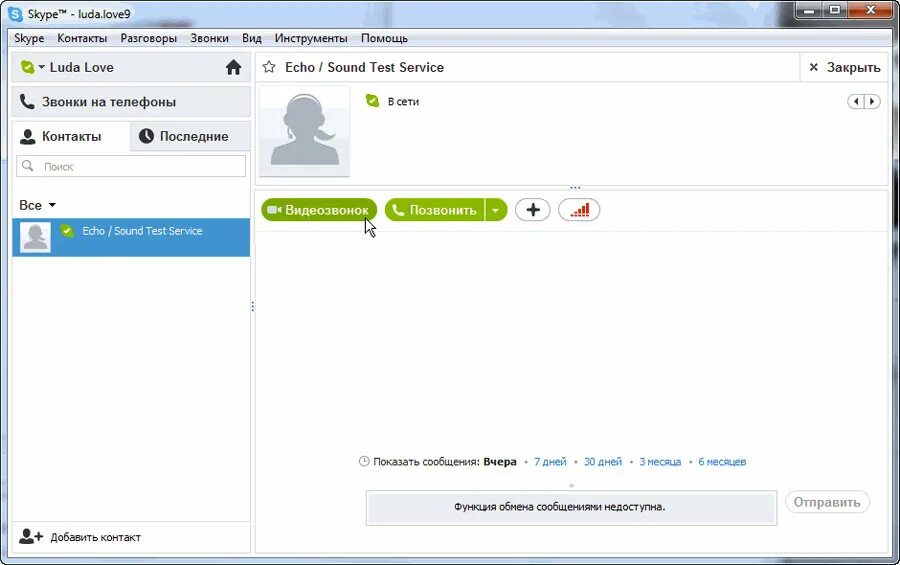Check call quality via signal bars icon
The image size is (900, 565).
579,210
